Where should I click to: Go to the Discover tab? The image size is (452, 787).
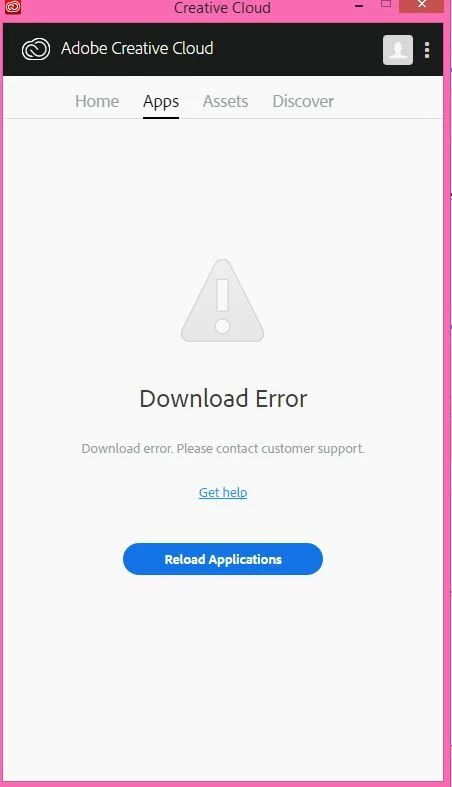(303, 101)
